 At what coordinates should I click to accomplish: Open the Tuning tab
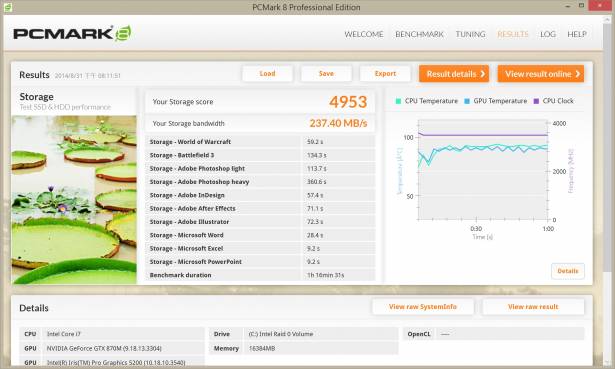(470, 35)
